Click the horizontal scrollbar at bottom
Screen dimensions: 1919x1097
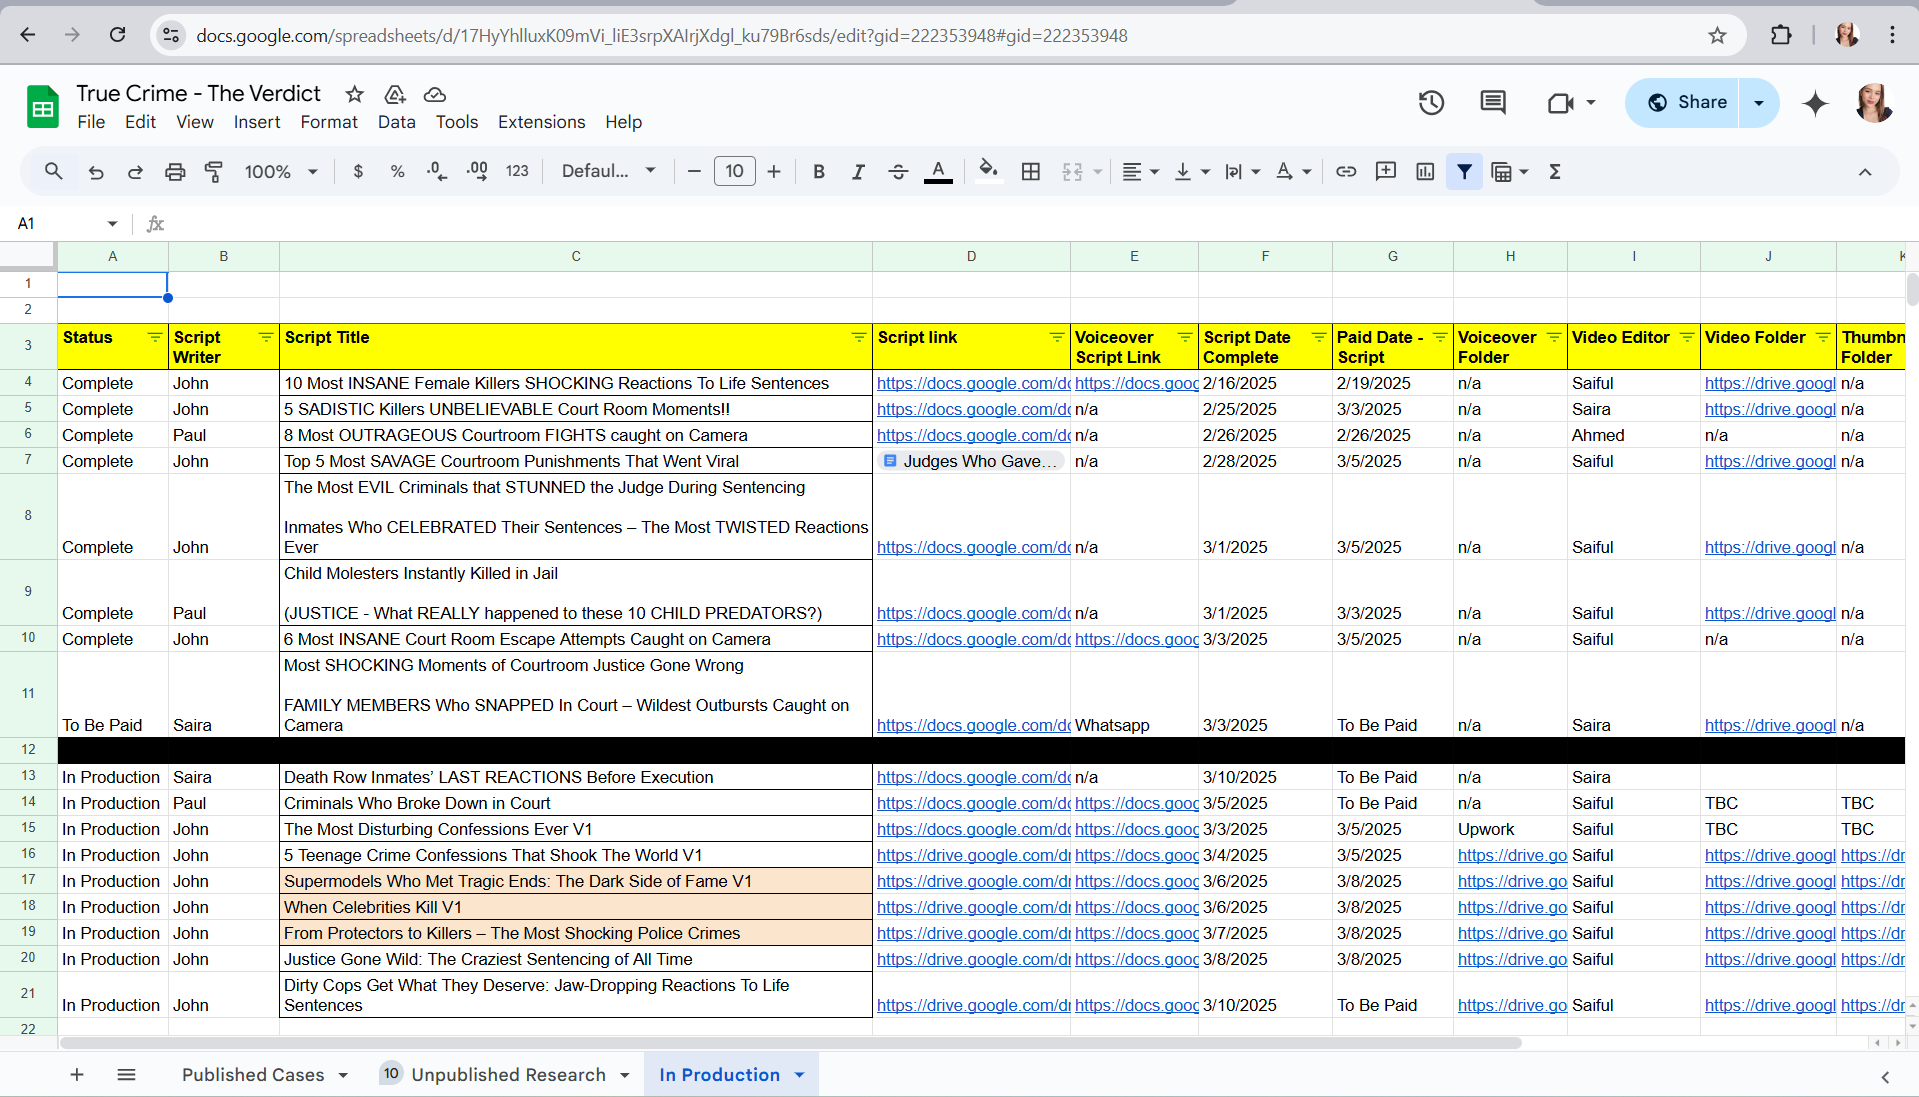coord(790,1043)
